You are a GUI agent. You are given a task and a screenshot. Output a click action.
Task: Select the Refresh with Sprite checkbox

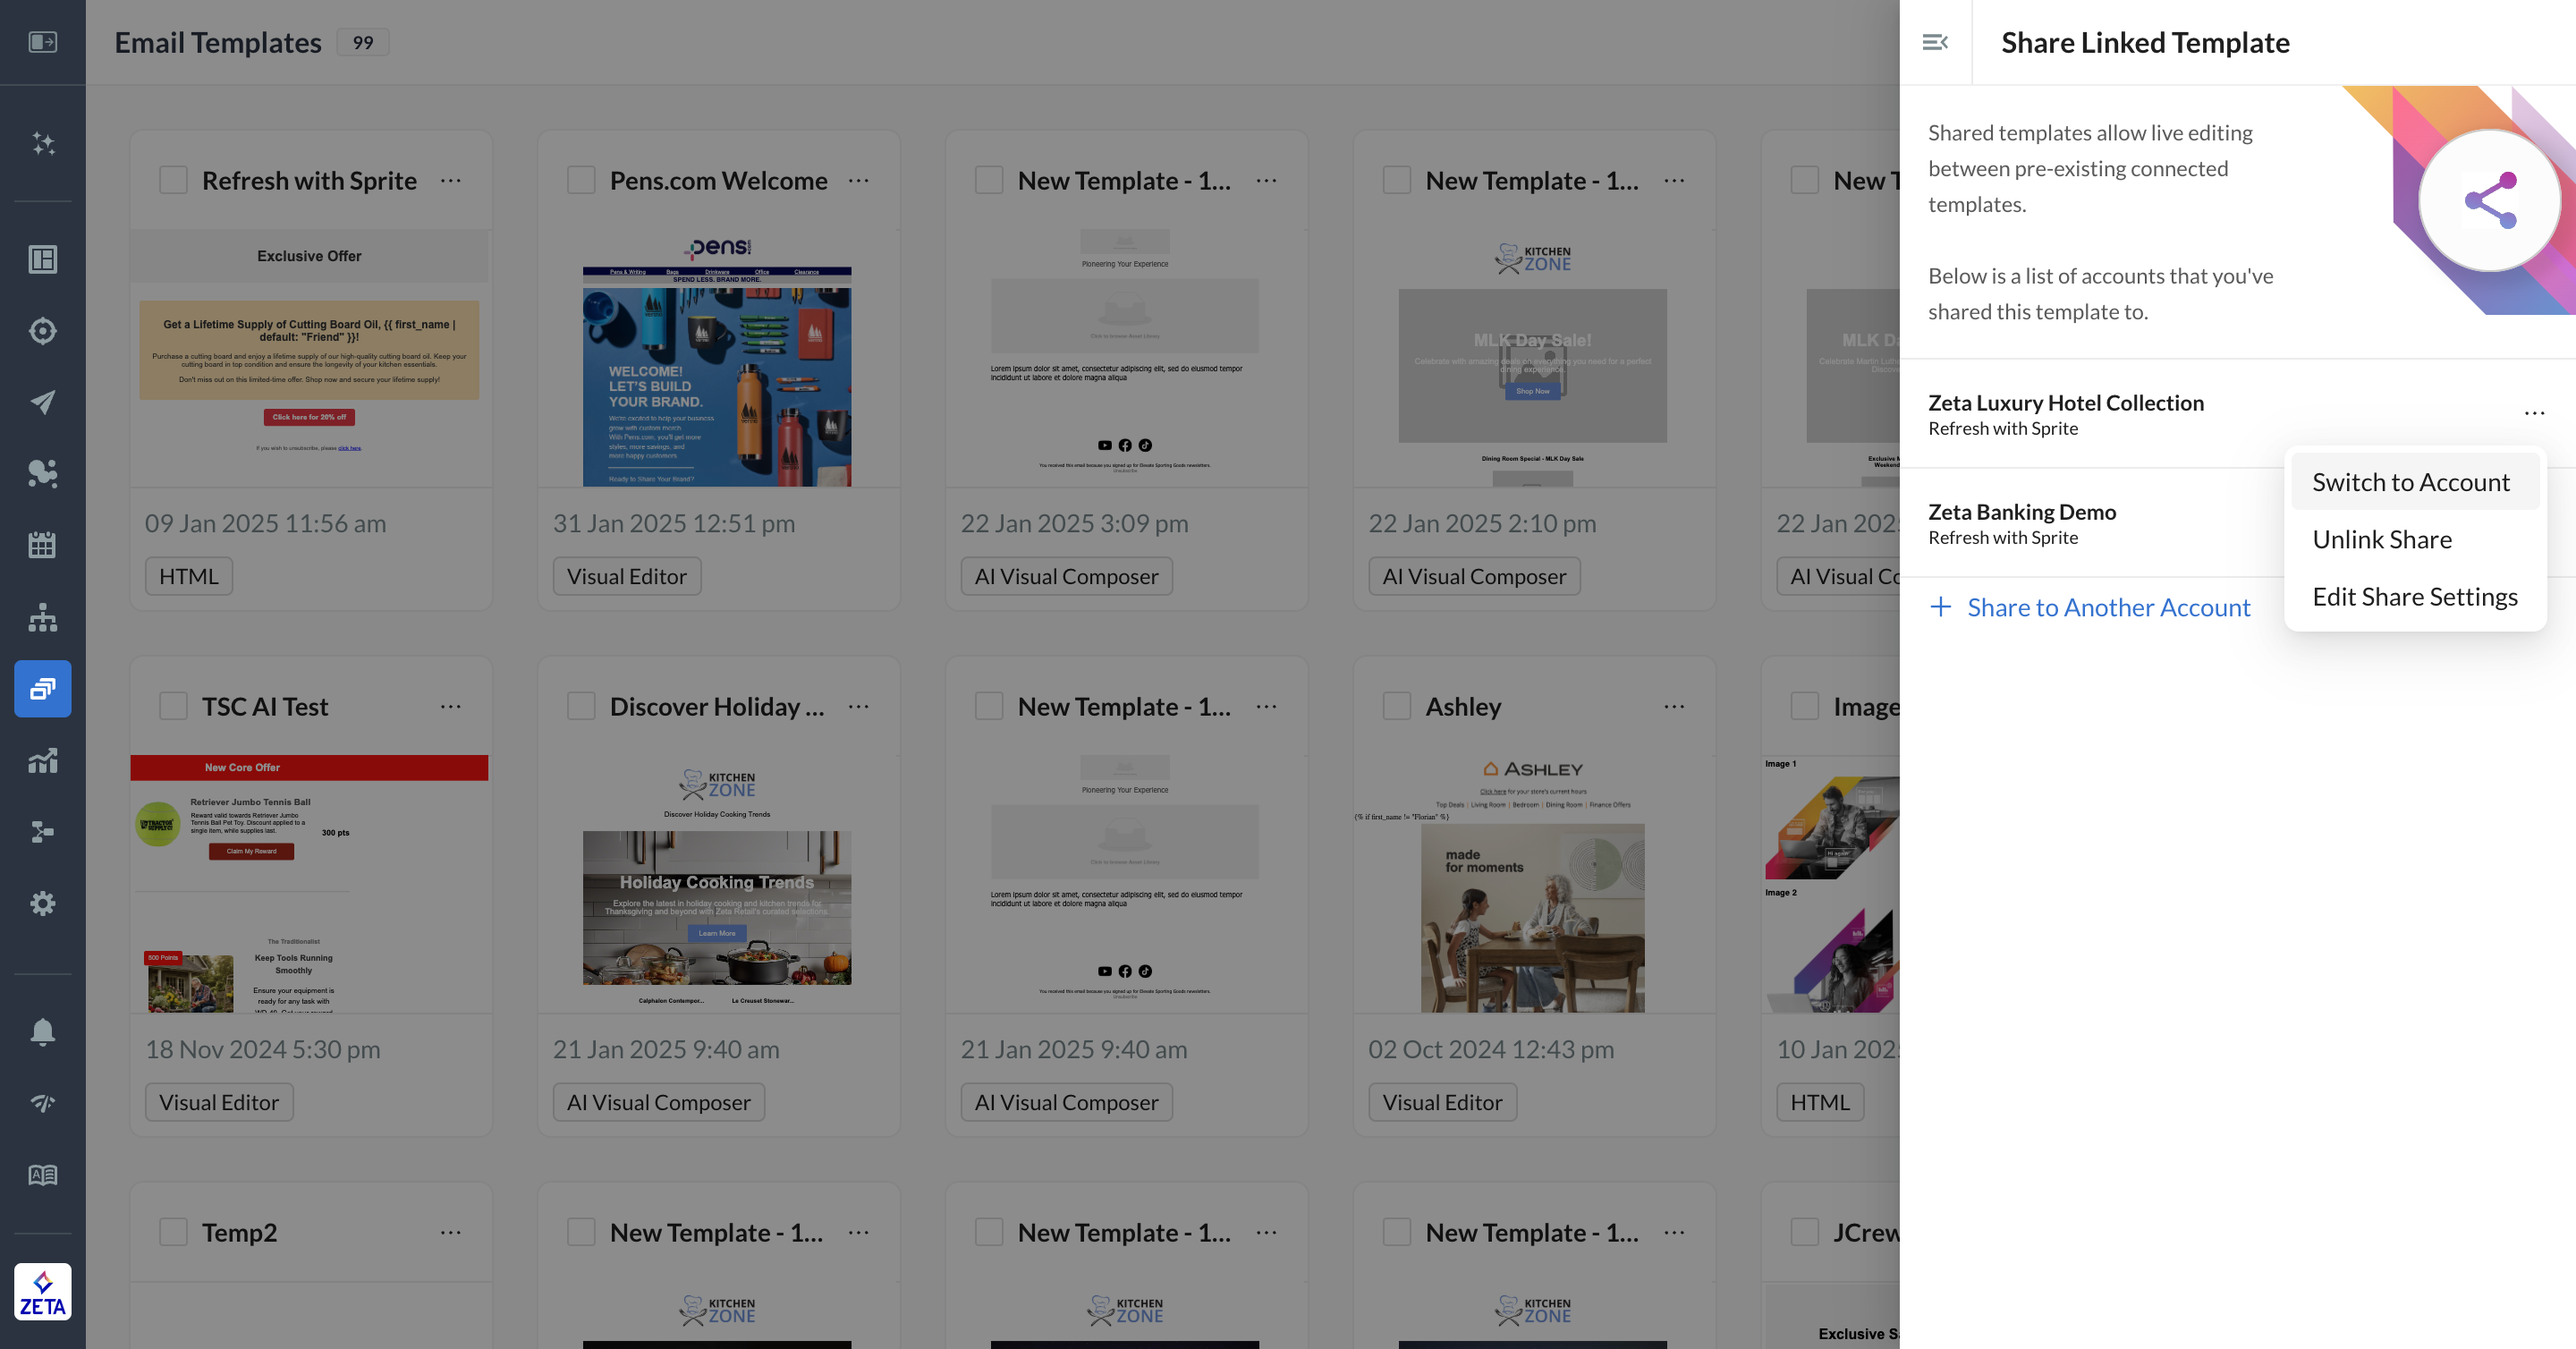pyautogui.click(x=174, y=180)
